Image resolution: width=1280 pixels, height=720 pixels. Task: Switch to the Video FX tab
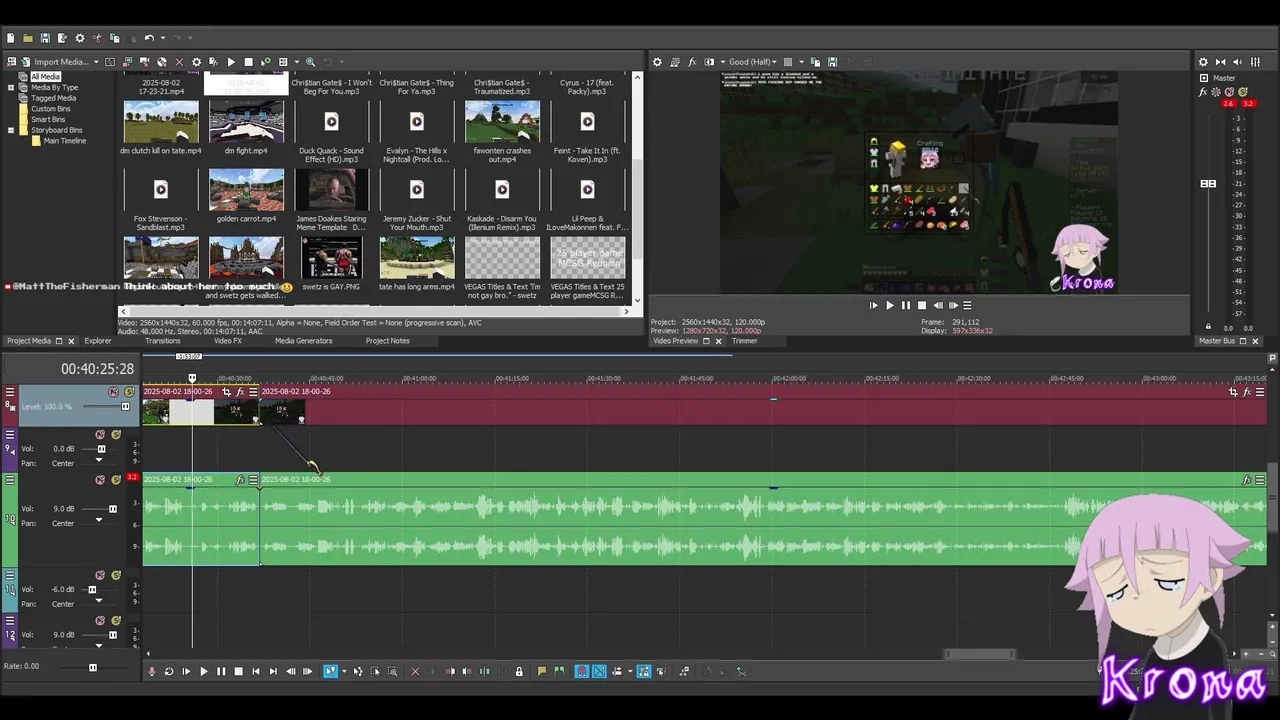(228, 341)
